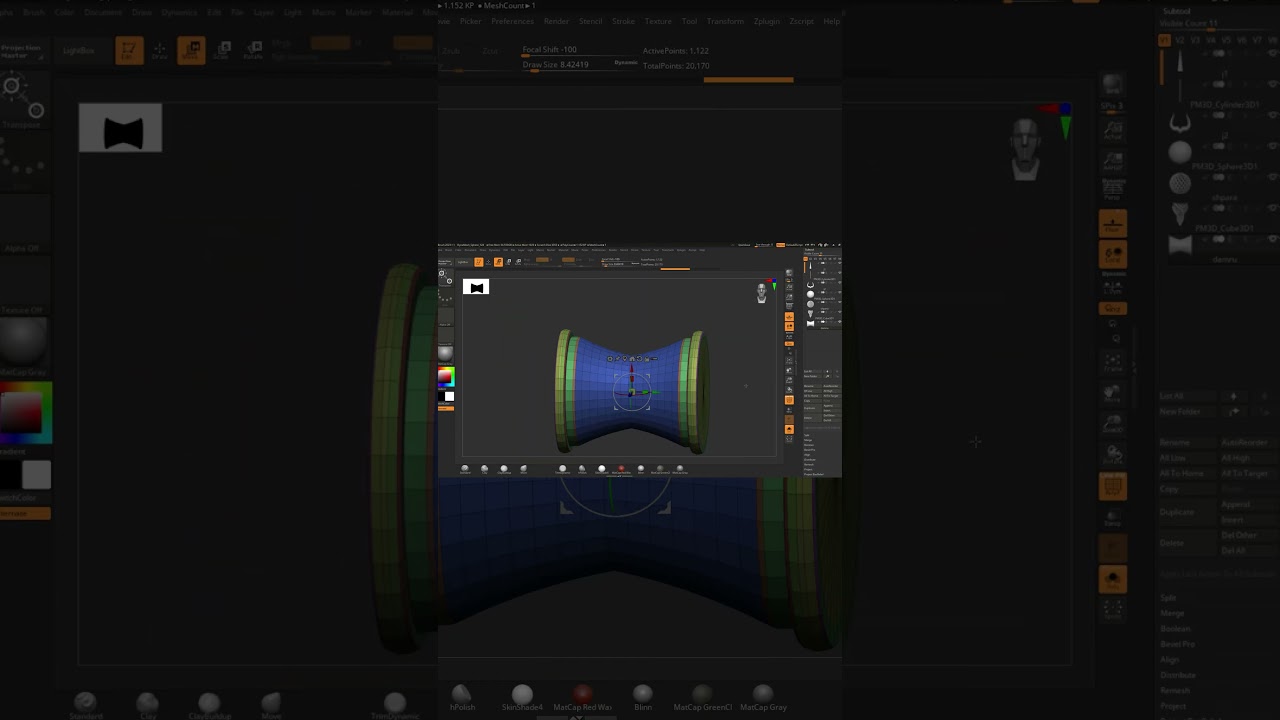Expand the Bevel Pro section
This screenshot has height=720, width=1280.
[x=1177, y=644]
